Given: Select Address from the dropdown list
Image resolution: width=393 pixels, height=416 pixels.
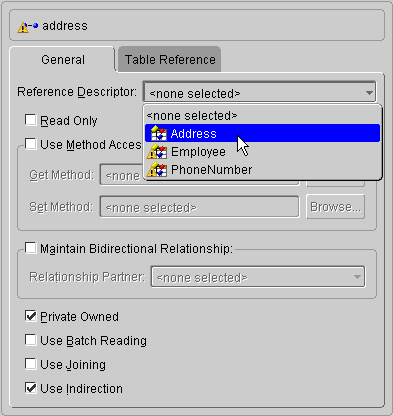Looking at the screenshot, I should tap(263, 133).
